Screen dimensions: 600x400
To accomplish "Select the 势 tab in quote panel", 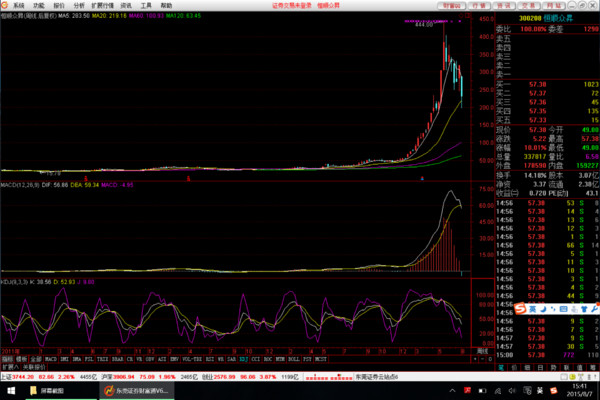I will (553, 367).
